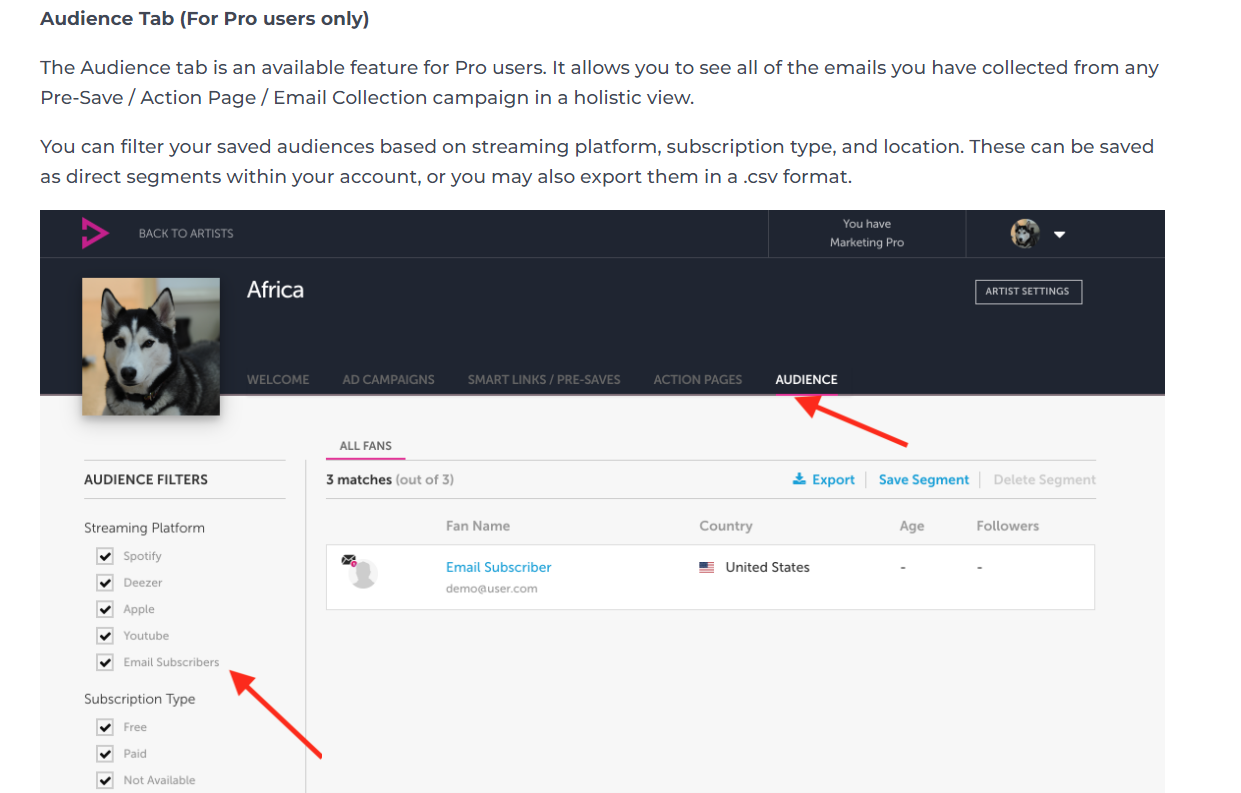
Task: Open the account dropdown arrow
Action: point(1060,235)
